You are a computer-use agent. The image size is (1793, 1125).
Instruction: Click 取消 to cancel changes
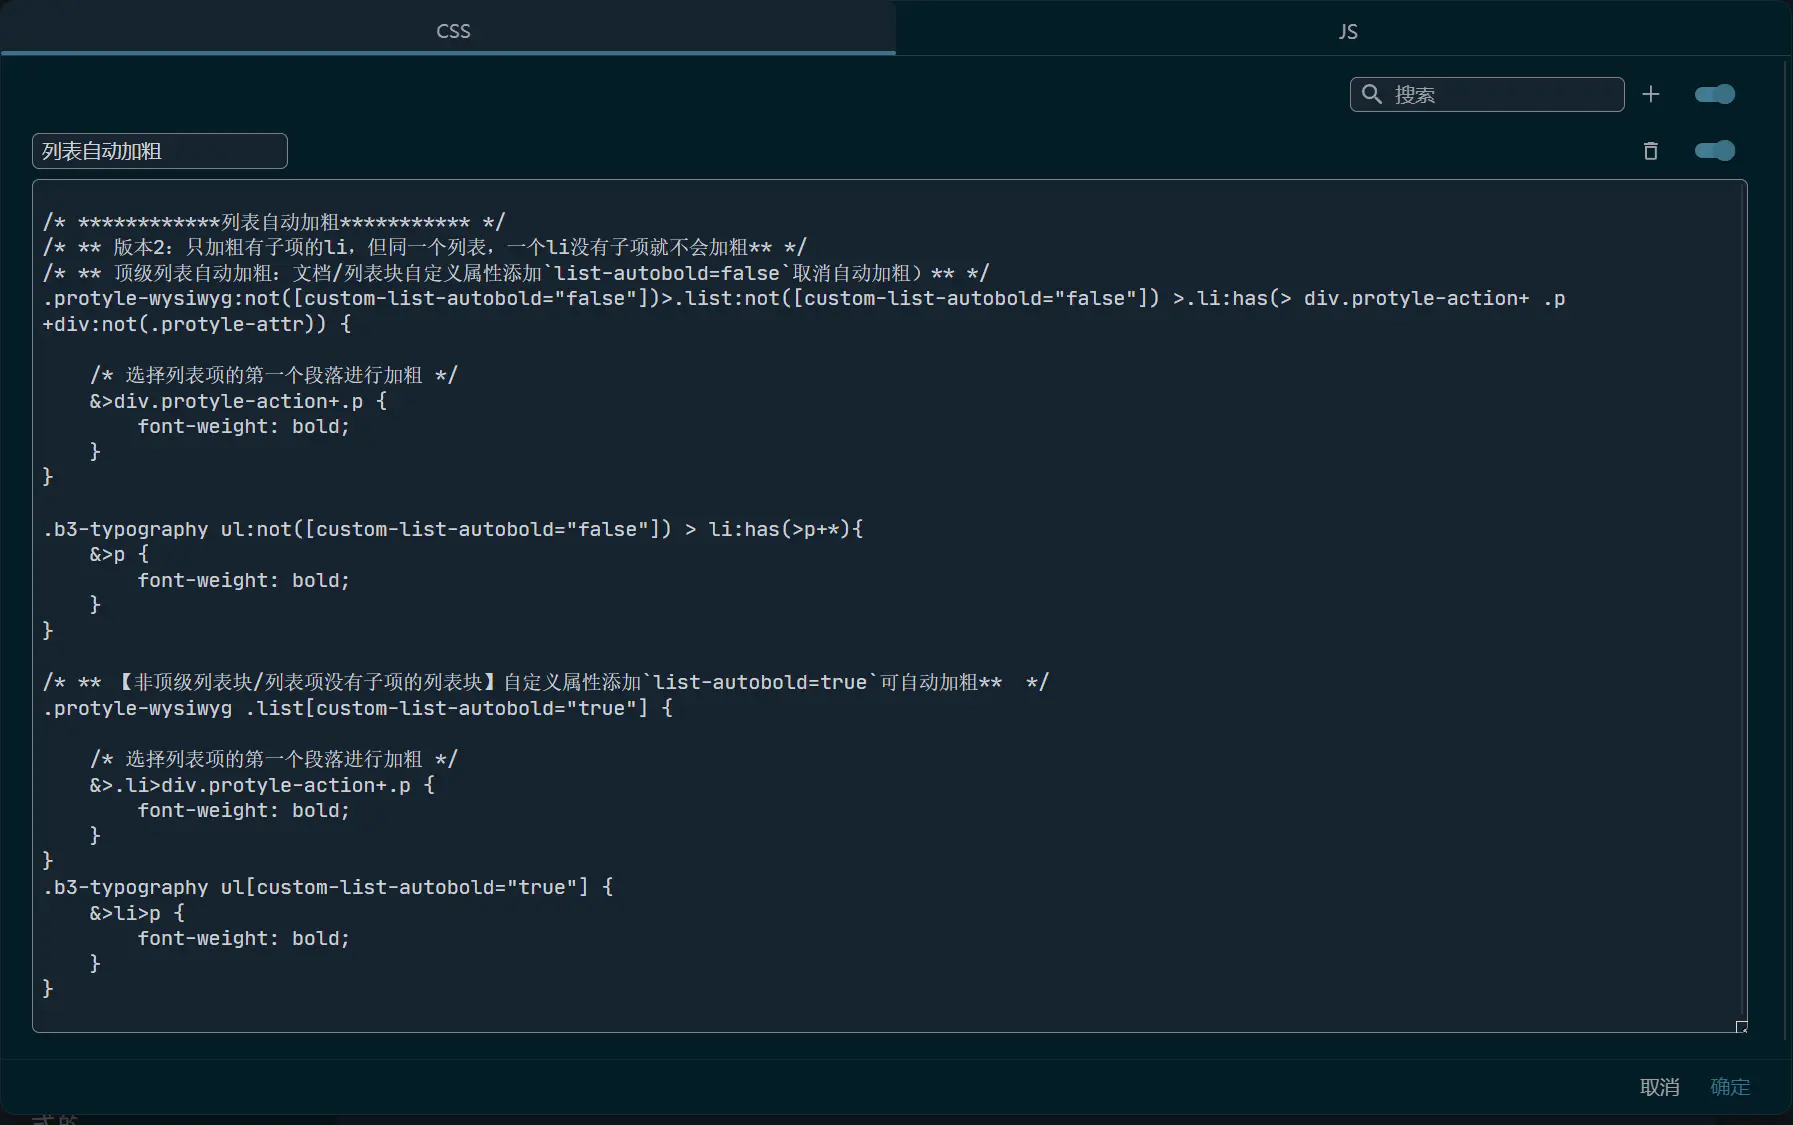(x=1659, y=1087)
